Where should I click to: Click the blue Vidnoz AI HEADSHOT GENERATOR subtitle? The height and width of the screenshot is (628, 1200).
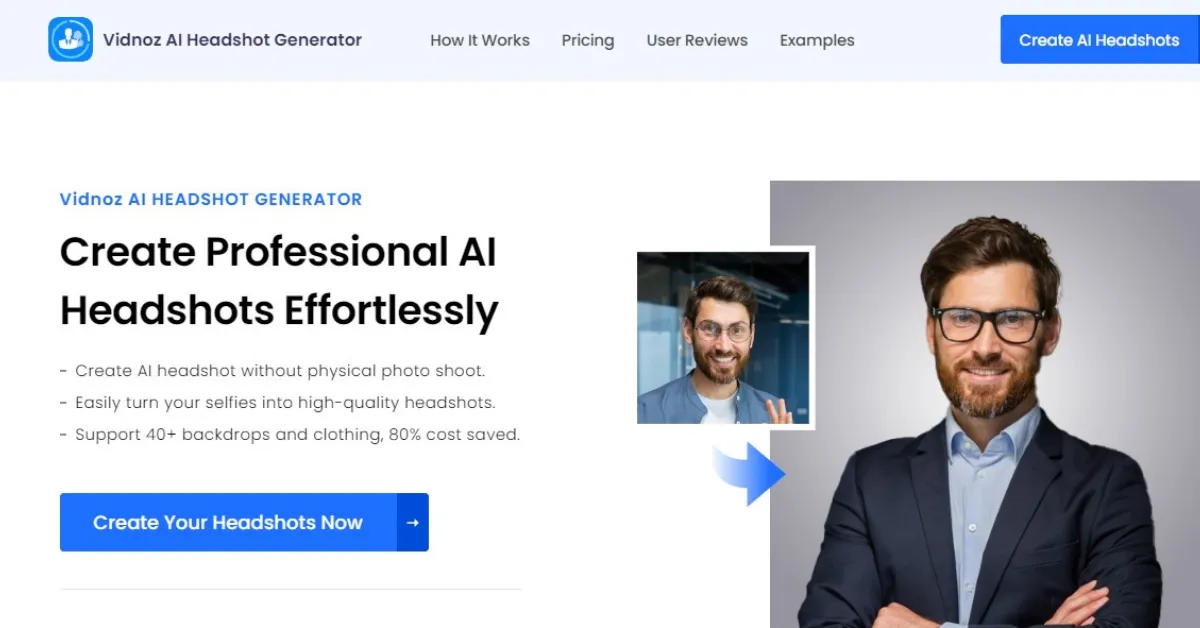(211, 199)
